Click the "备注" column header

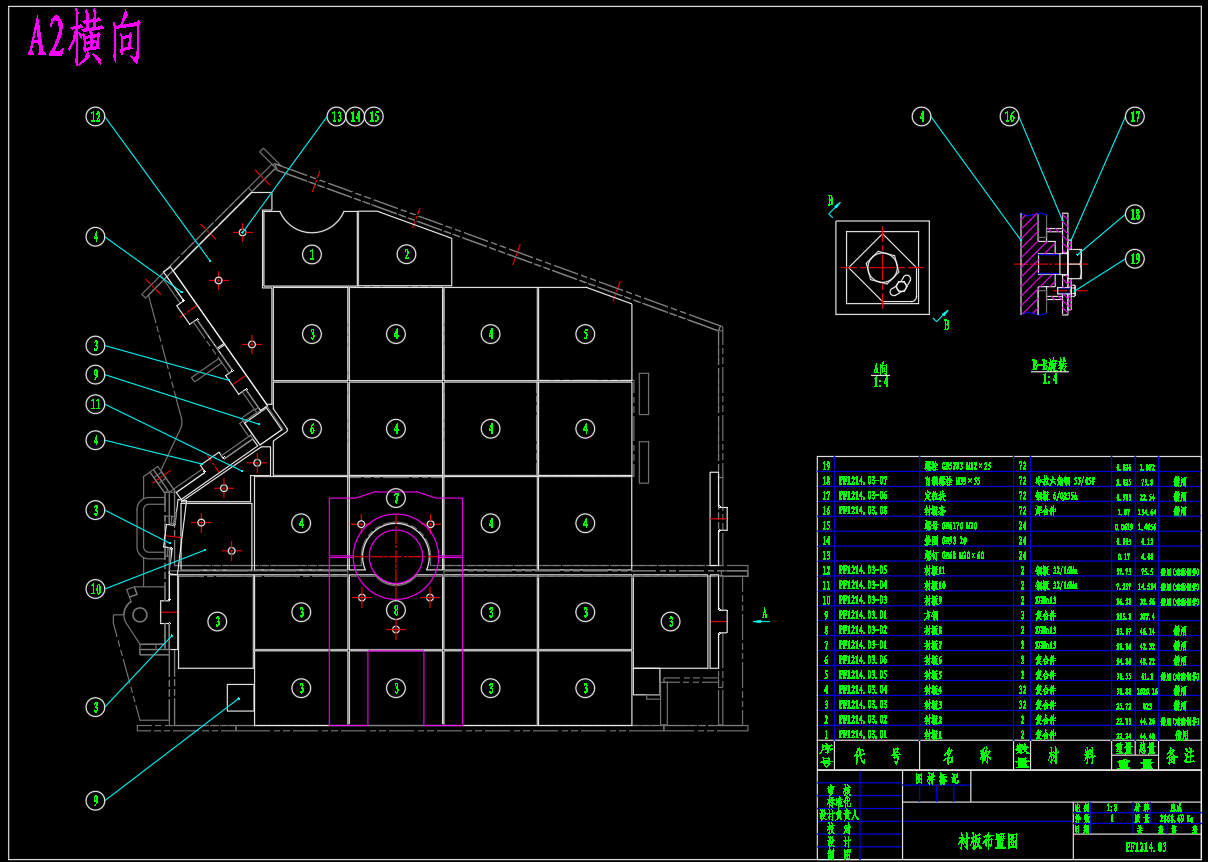coord(1180,755)
